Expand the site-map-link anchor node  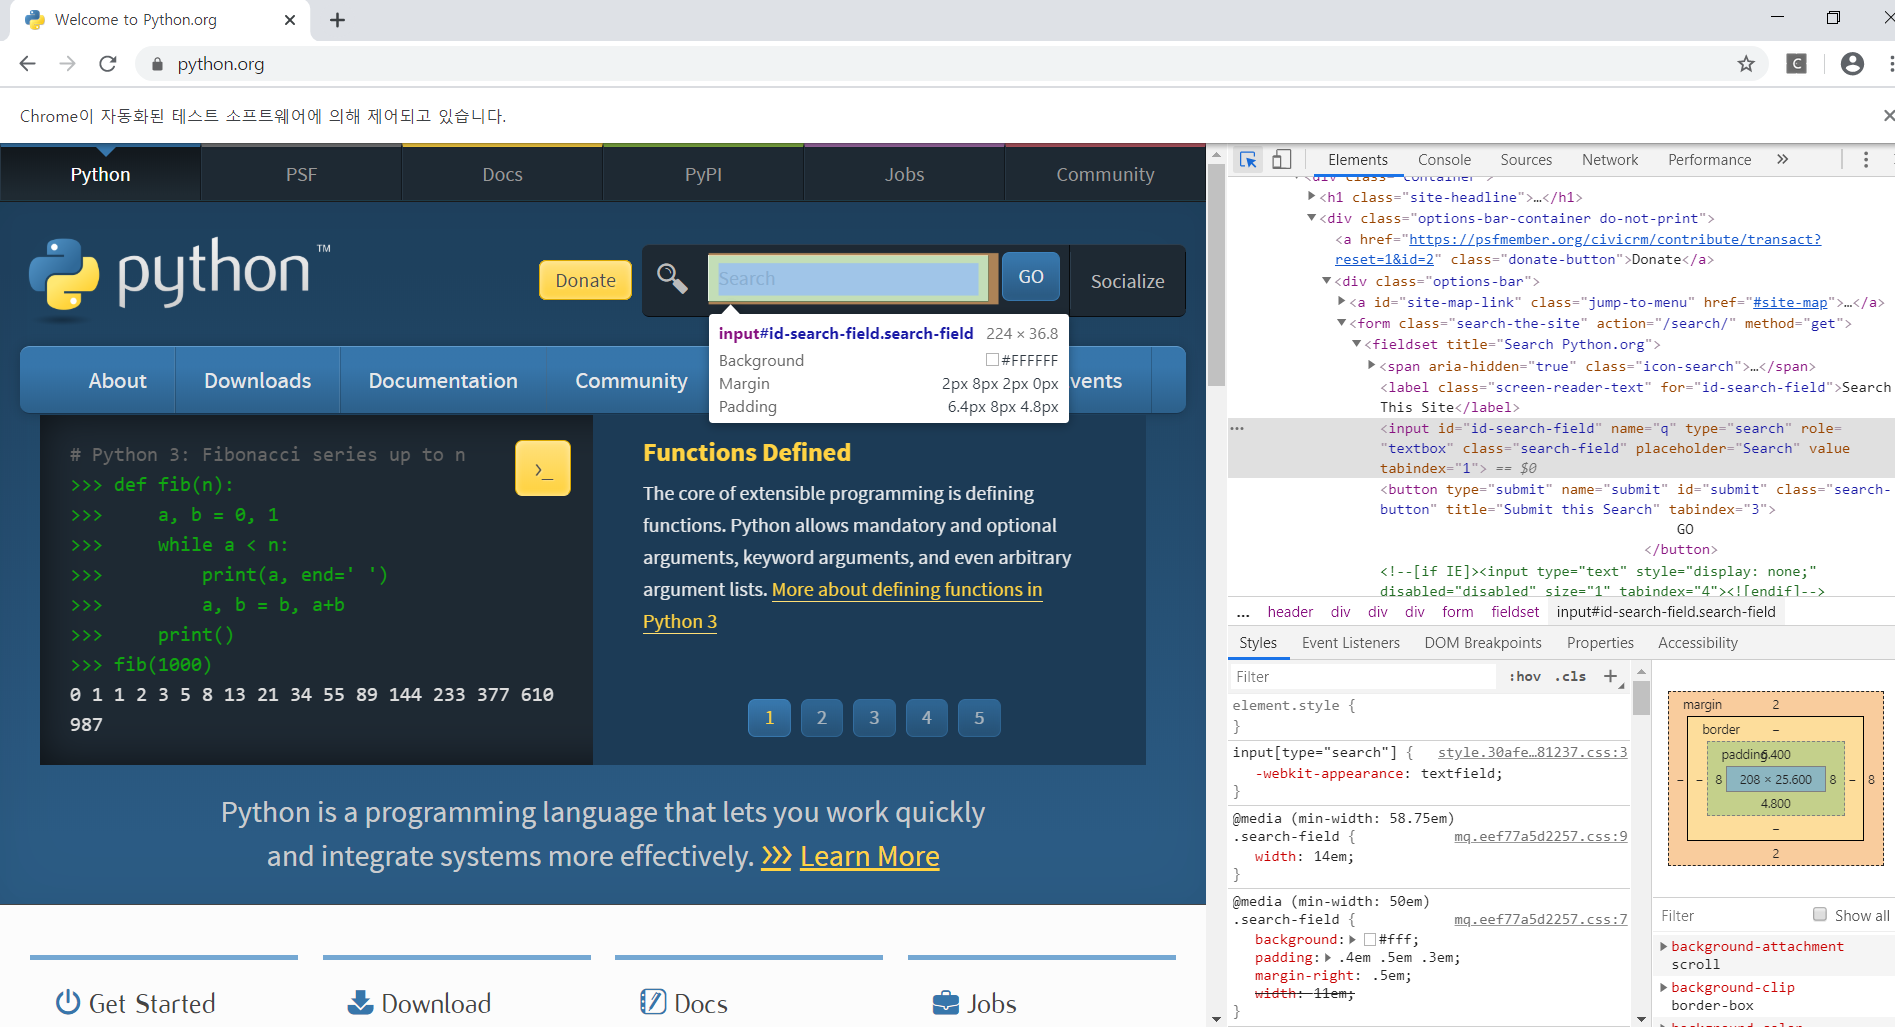tap(1341, 301)
